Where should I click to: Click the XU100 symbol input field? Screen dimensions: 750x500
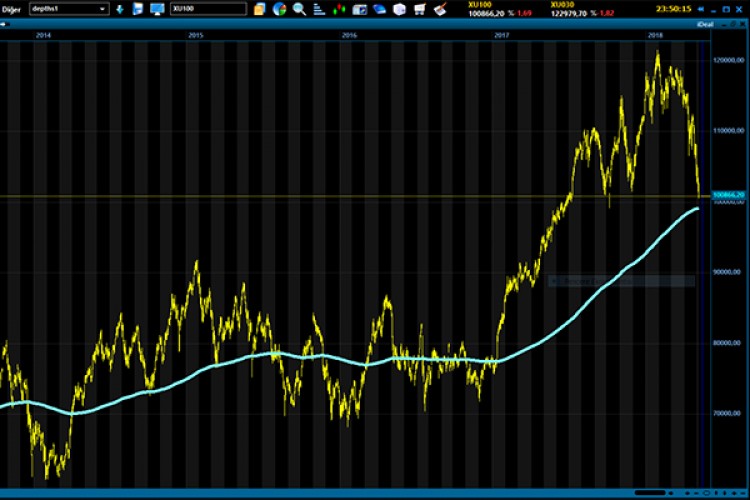[x=207, y=9]
